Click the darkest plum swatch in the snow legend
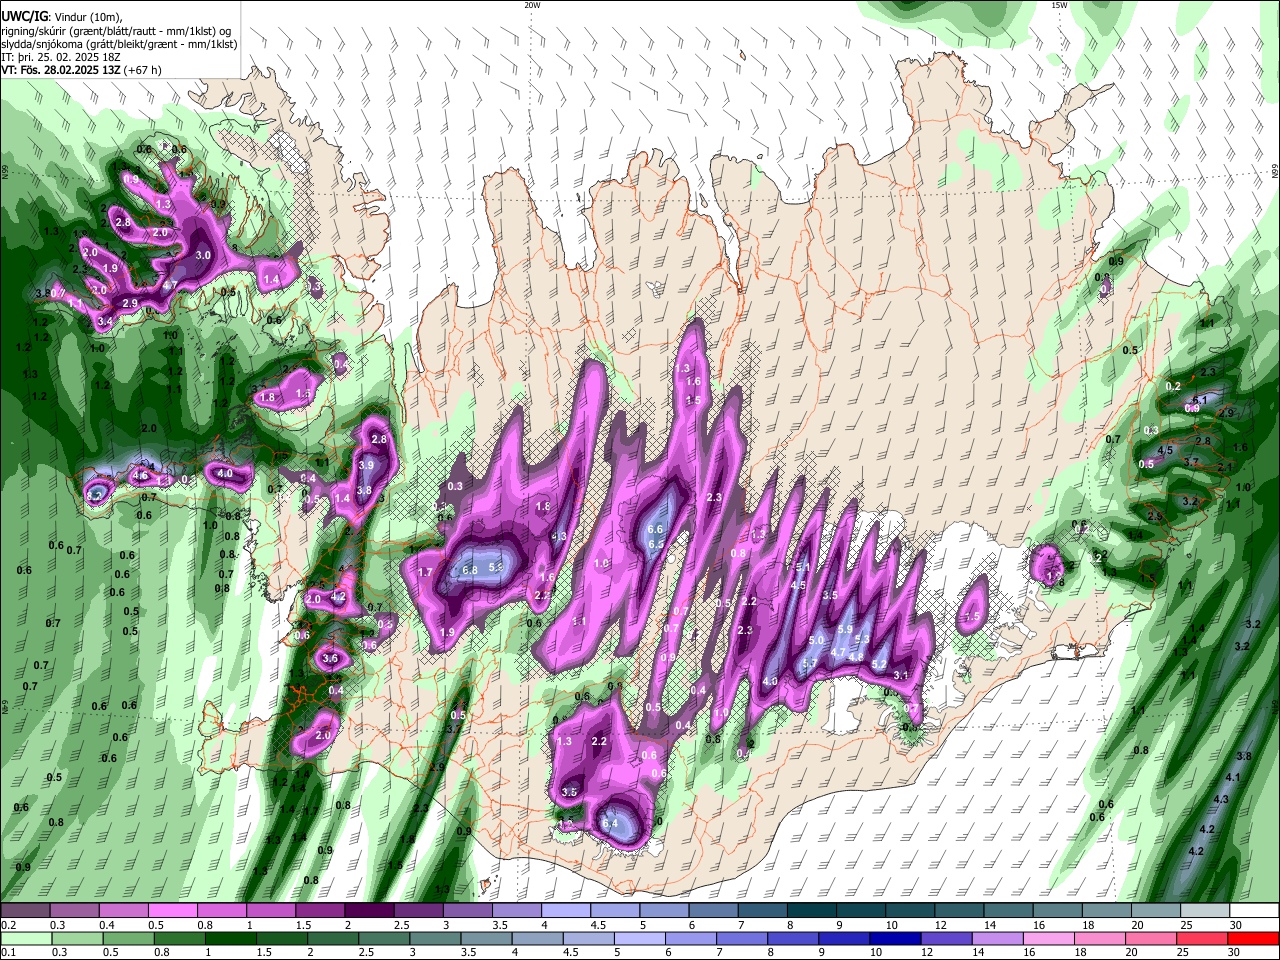 pos(368,911)
